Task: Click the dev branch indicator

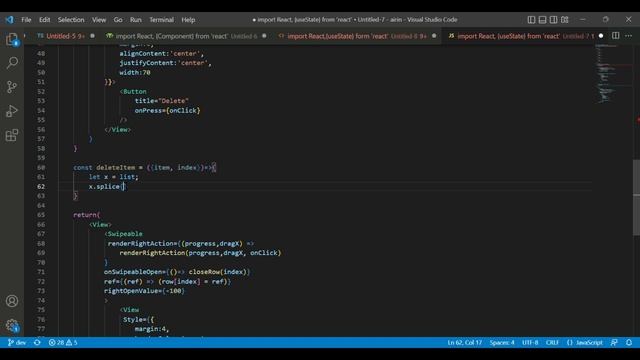Action: 17,342
